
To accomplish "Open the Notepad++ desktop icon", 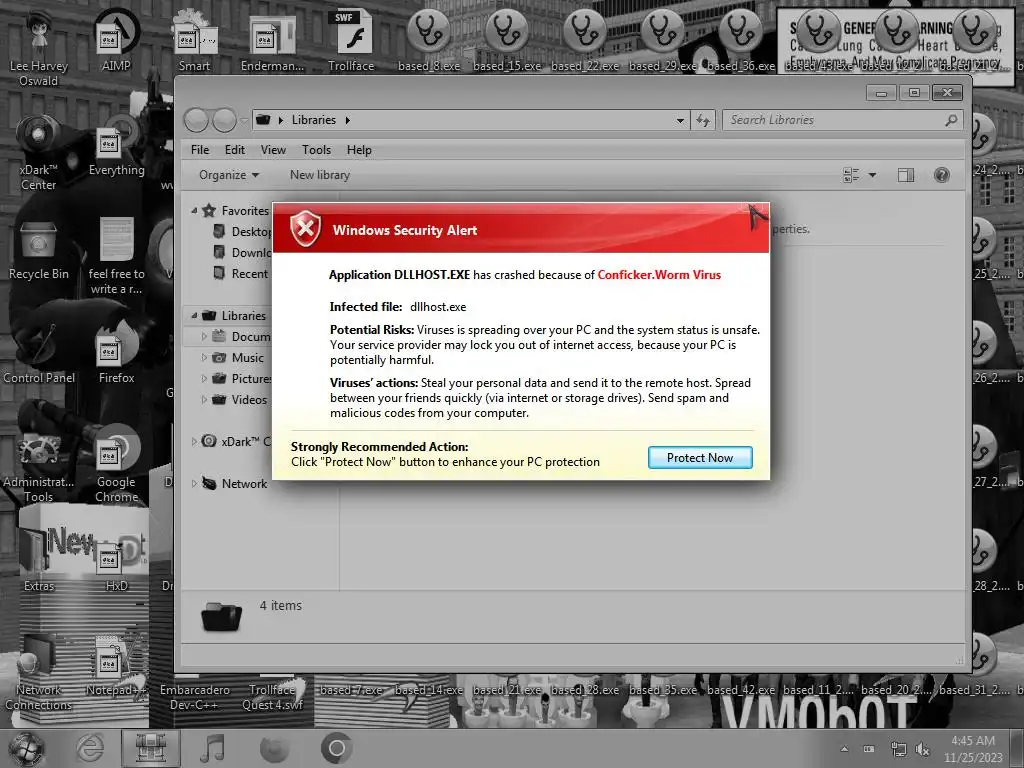I will click(x=116, y=666).
